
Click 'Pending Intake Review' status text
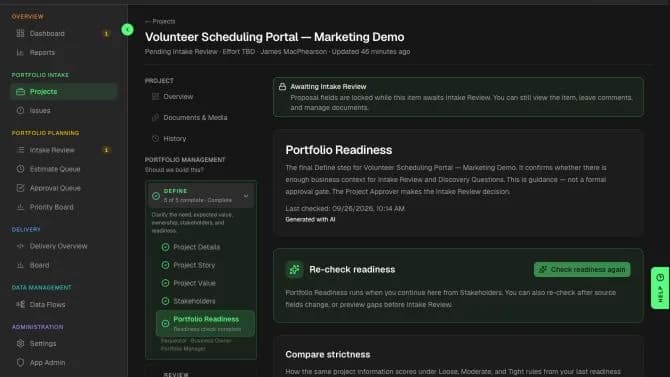[181, 52]
